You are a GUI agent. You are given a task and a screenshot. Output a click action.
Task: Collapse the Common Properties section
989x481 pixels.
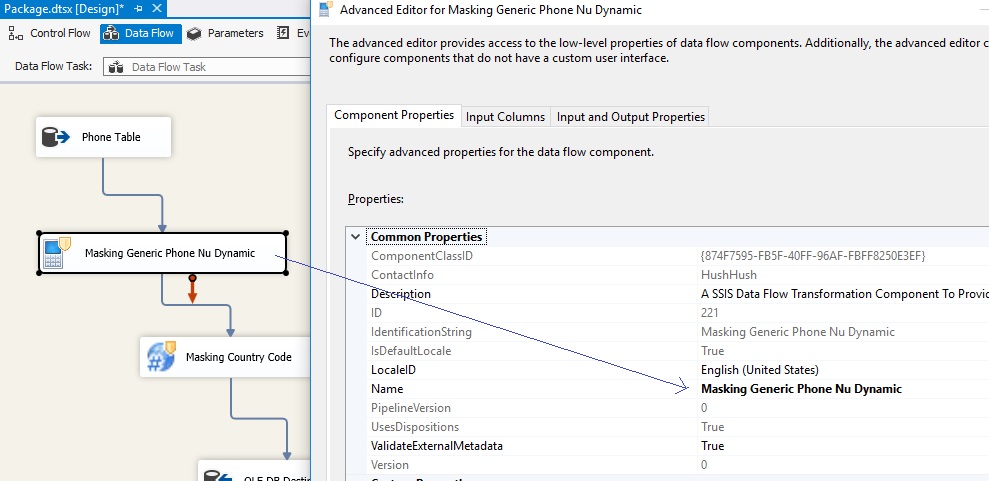[356, 237]
